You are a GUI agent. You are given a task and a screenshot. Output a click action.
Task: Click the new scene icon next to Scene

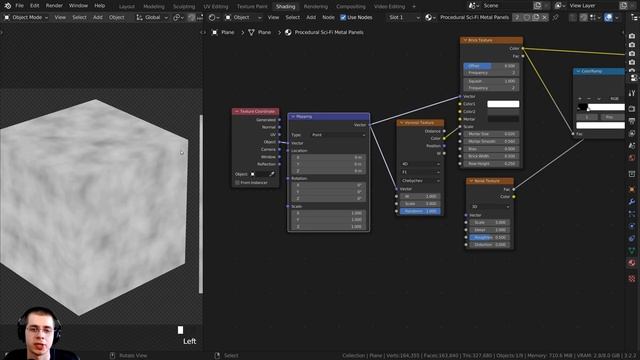pyautogui.click(x=537, y=6)
